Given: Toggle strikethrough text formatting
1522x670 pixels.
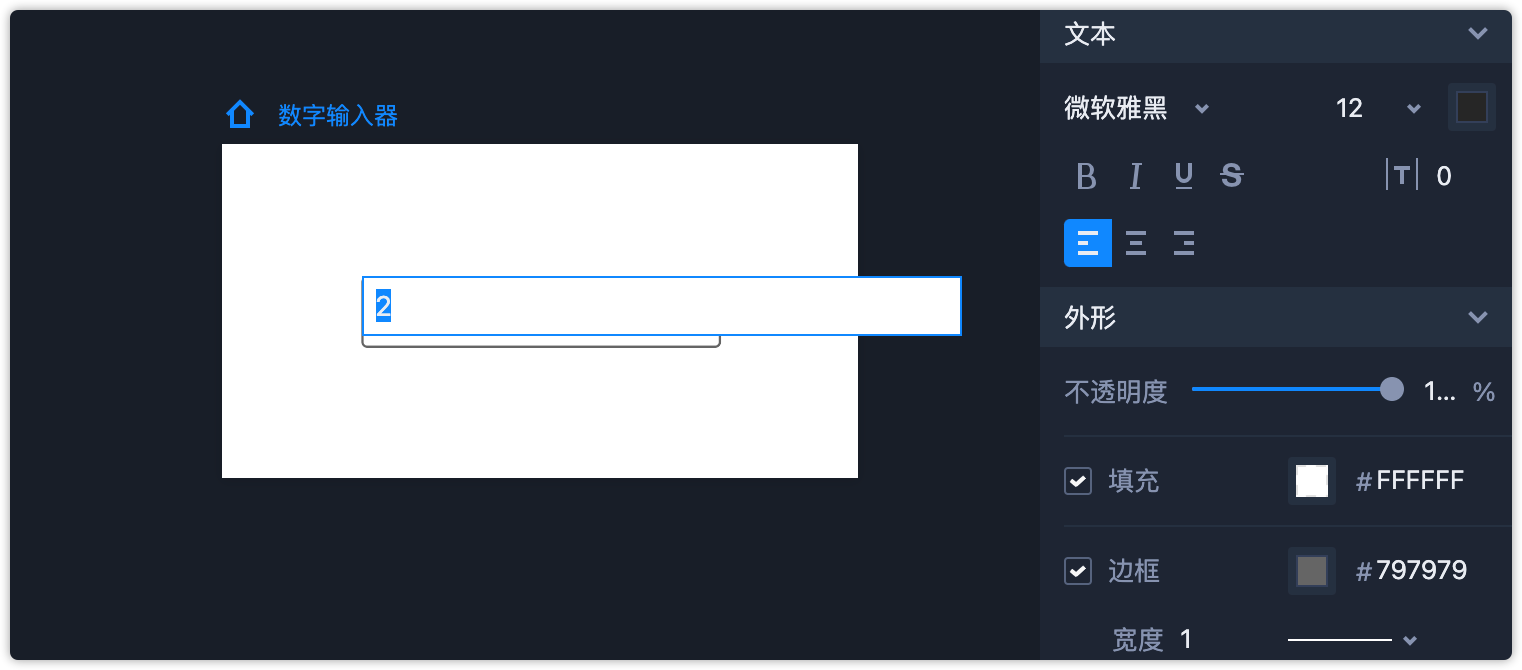Looking at the screenshot, I should [x=1232, y=177].
